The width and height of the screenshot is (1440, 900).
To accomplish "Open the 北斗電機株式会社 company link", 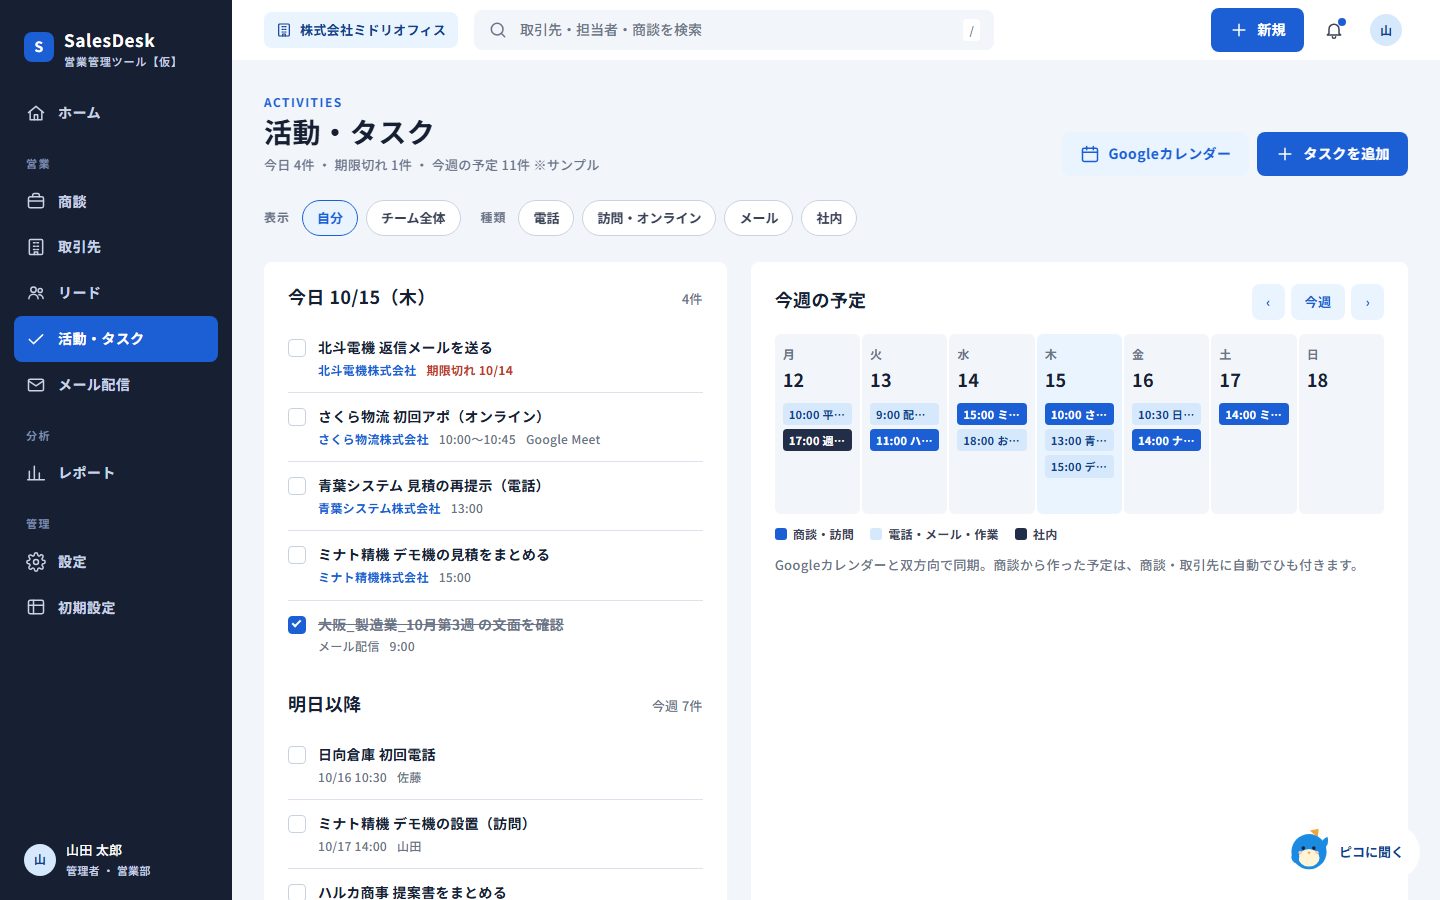I will click(x=367, y=371).
